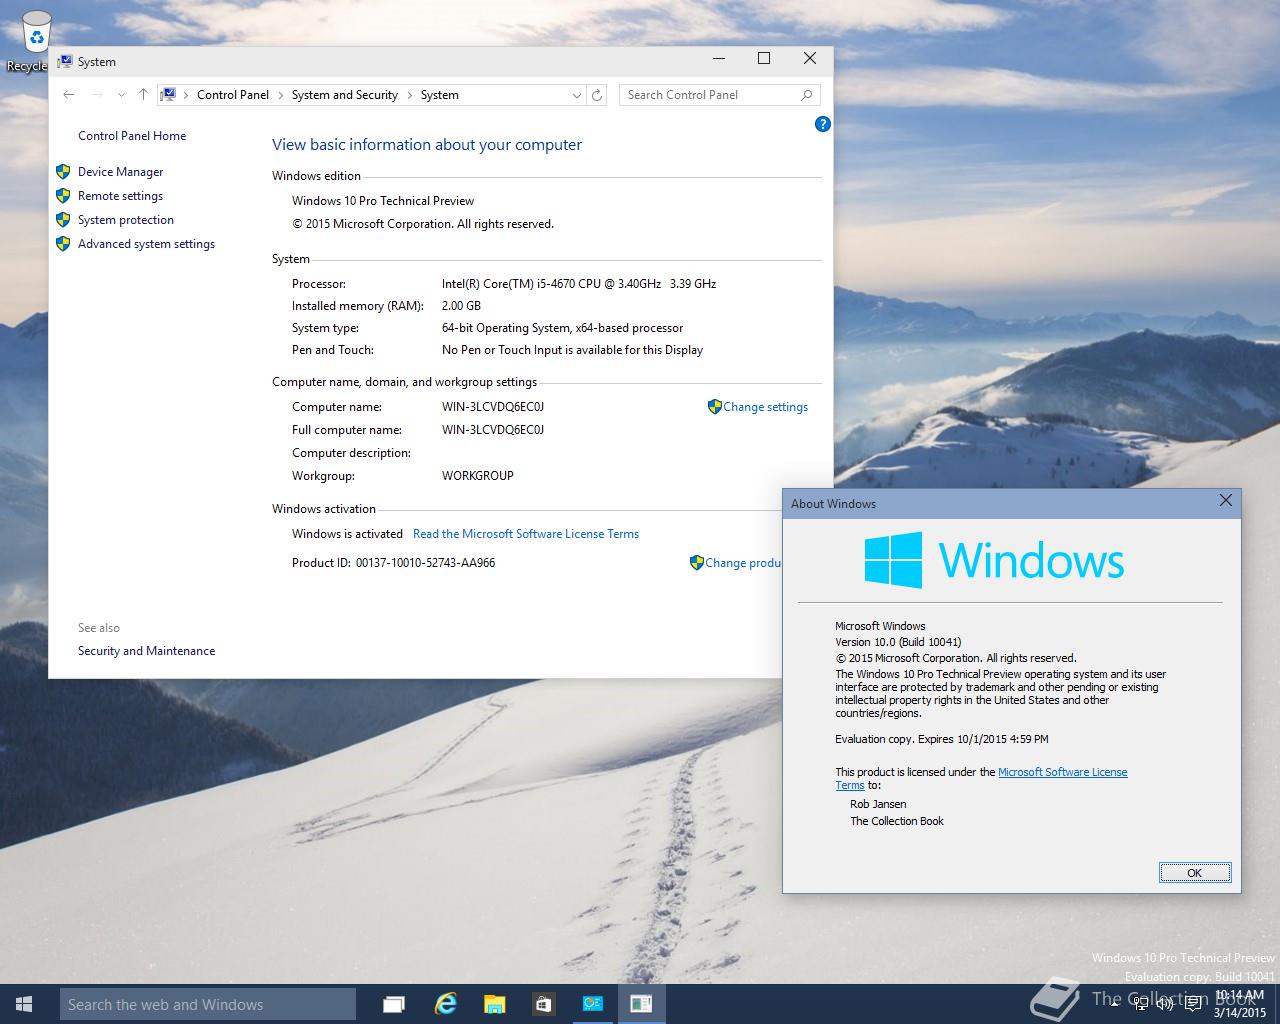Expand the chevron after System and Security
The image size is (1280, 1024).
pos(409,95)
